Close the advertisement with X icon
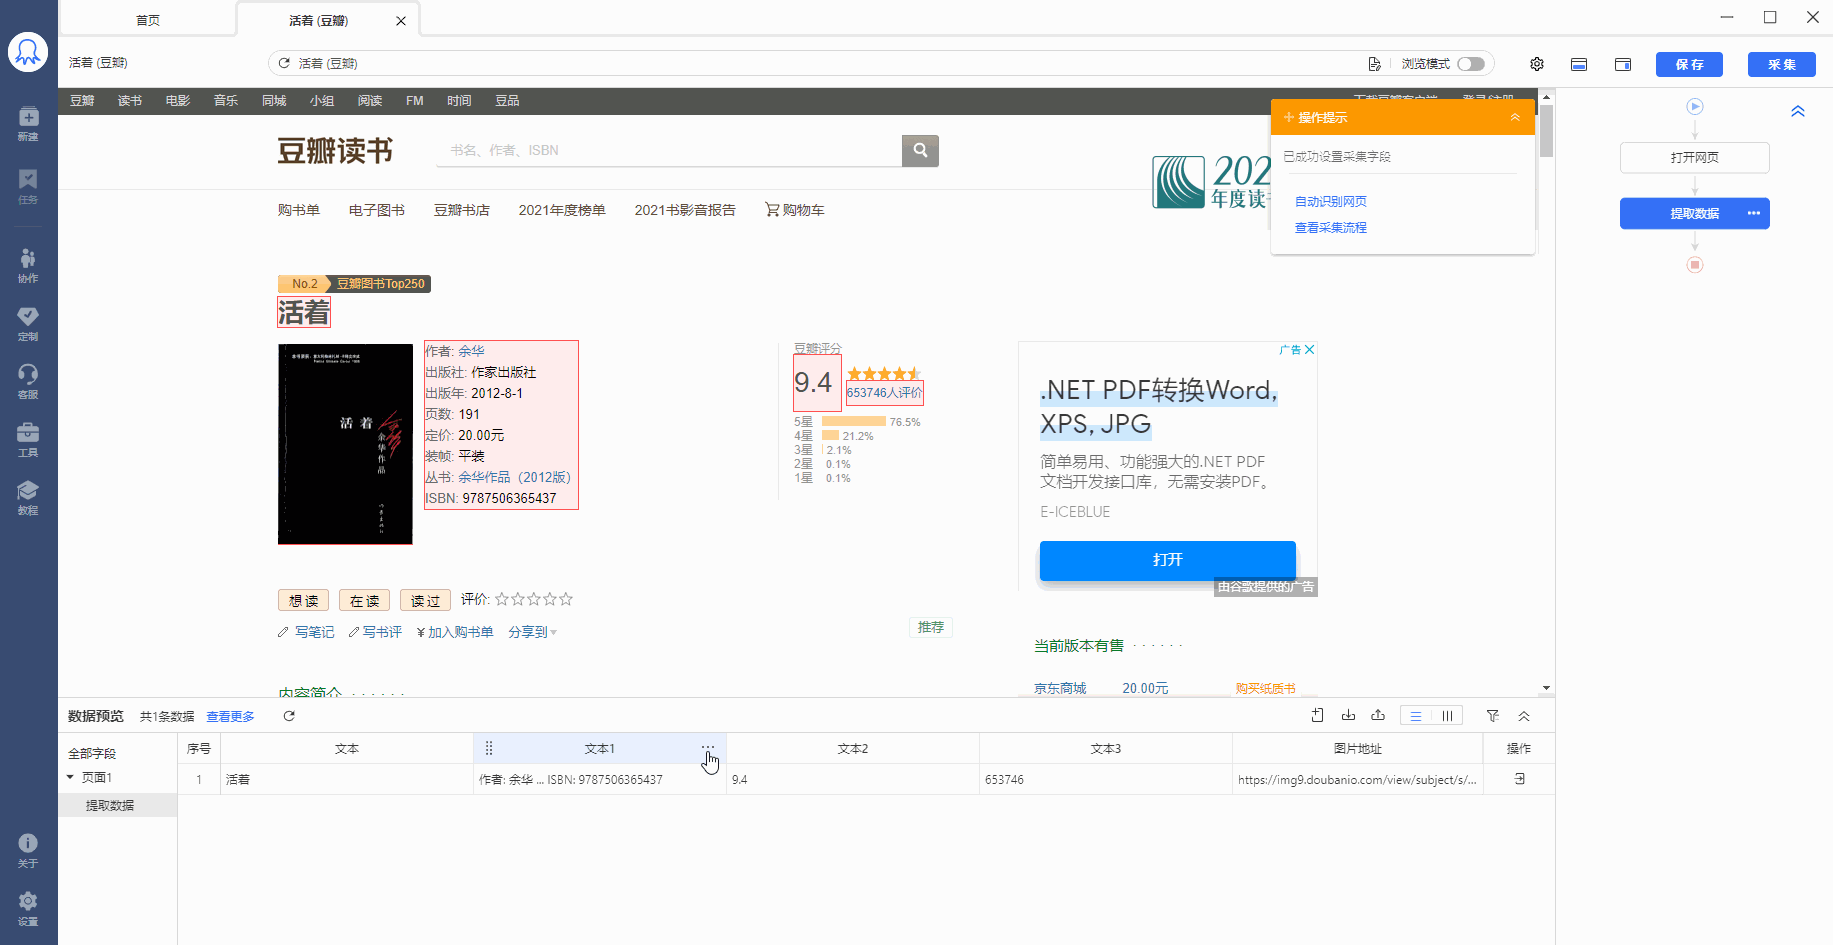Image resolution: width=1833 pixels, height=945 pixels. click(x=1310, y=349)
